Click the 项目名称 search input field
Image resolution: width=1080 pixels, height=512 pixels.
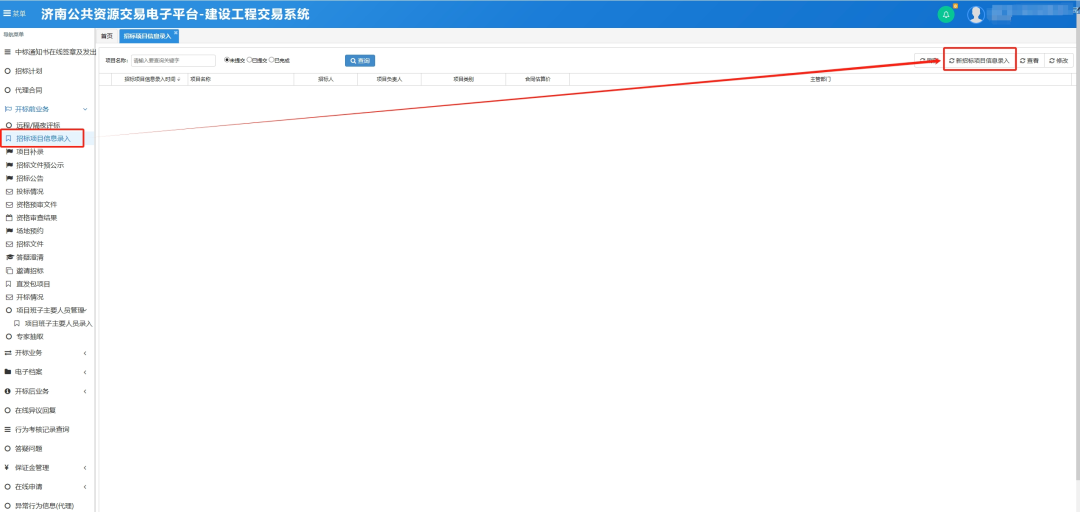click(x=173, y=61)
